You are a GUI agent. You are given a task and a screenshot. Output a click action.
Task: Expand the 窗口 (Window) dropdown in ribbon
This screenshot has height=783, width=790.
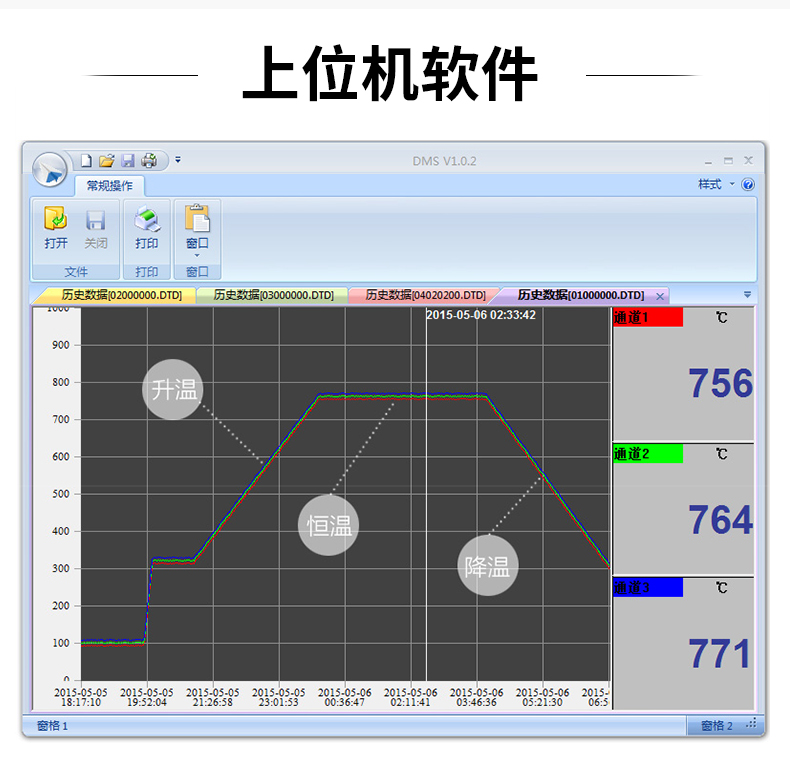pyautogui.click(x=197, y=232)
